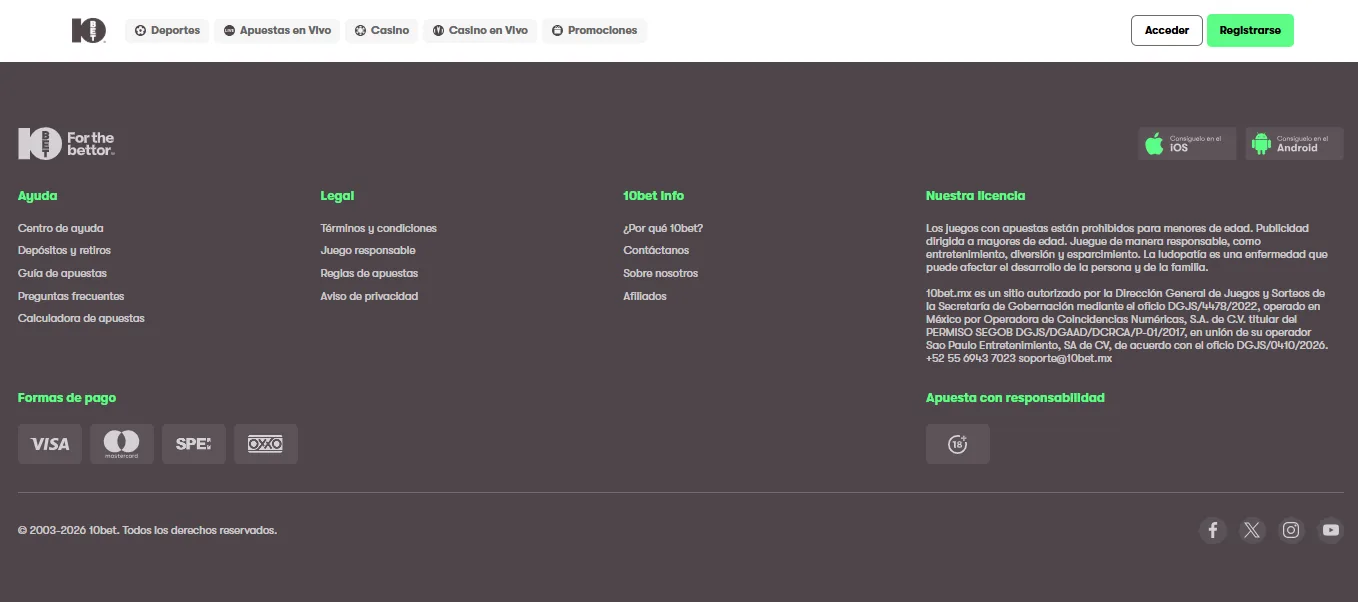Click the OXXO payment icon

point(266,444)
